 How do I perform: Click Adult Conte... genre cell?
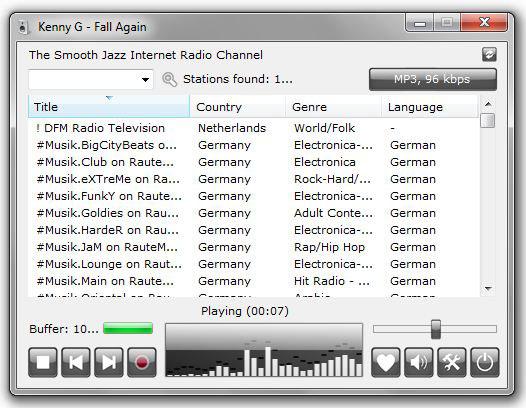tap(333, 213)
